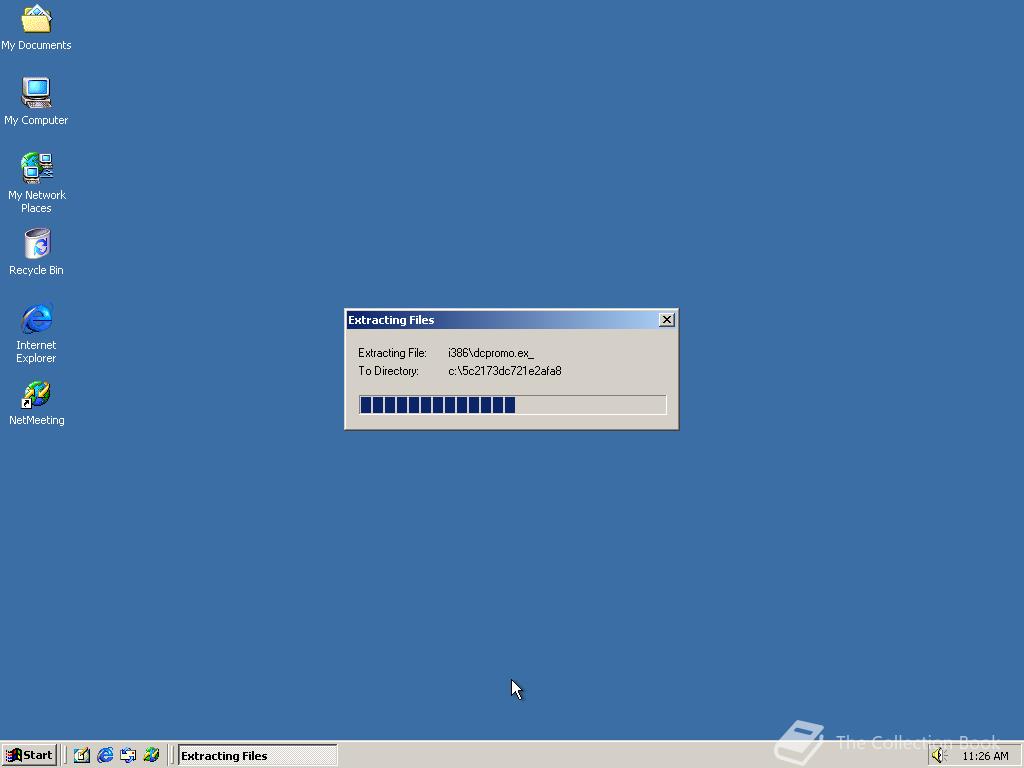Click file name i386\dcpromo.ex_
Screen dimensions: 1024x768
click(x=490, y=353)
